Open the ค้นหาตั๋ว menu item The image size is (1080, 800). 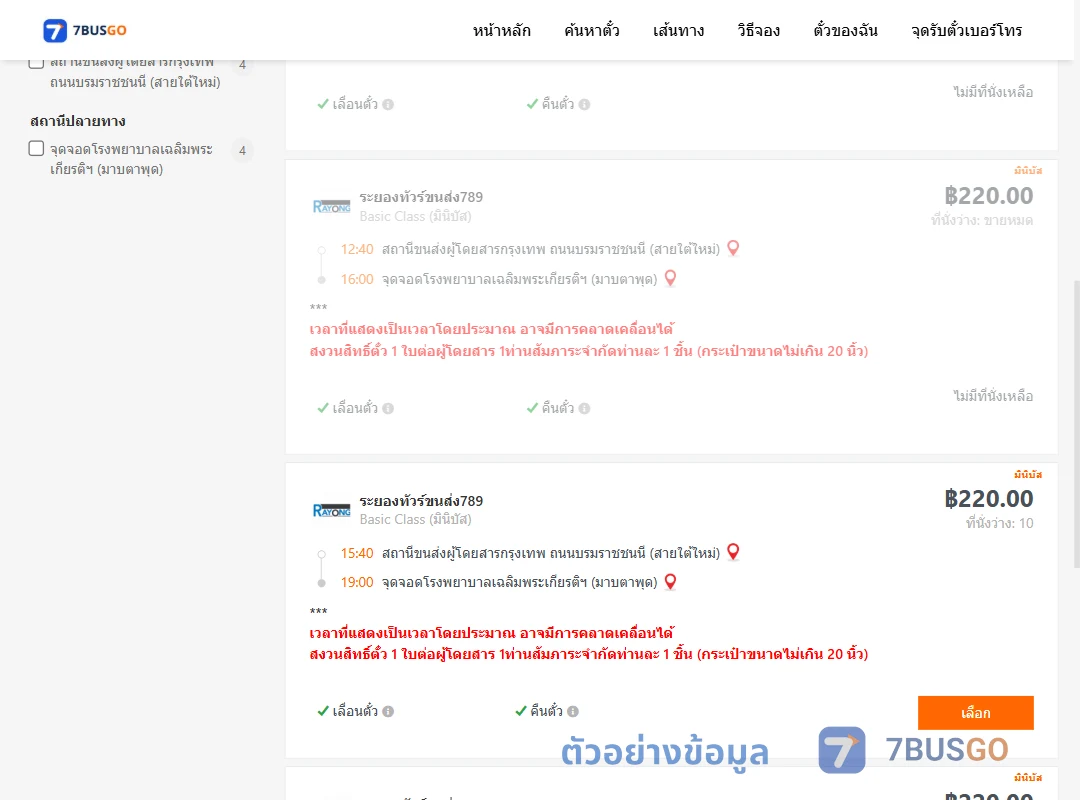[592, 30]
